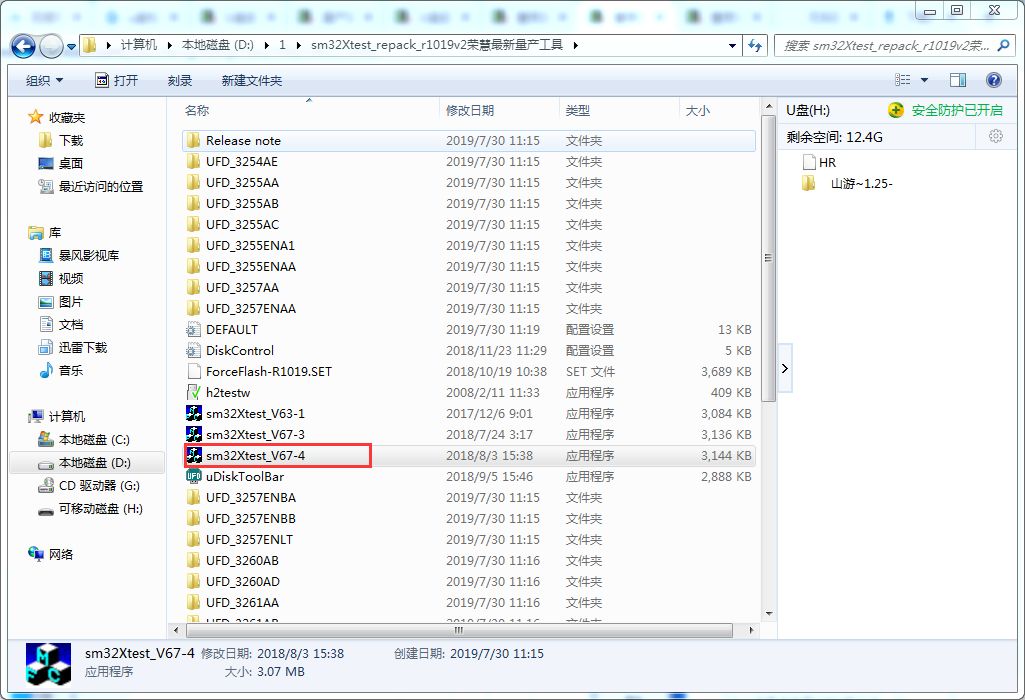Refresh the current folder view

tap(755, 45)
